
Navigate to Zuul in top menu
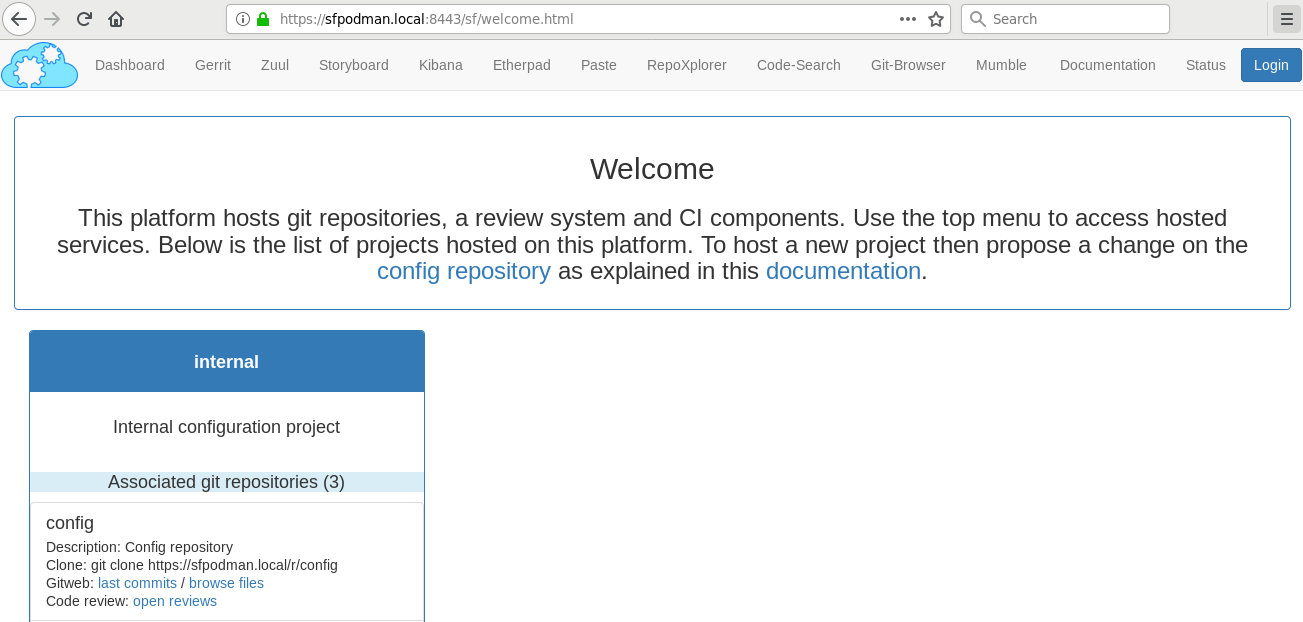[275, 65]
